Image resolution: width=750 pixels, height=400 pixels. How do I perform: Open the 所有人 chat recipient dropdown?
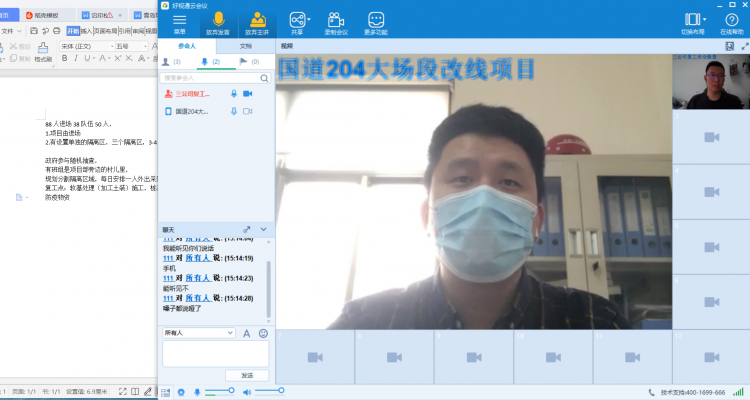pyautogui.click(x=198, y=333)
